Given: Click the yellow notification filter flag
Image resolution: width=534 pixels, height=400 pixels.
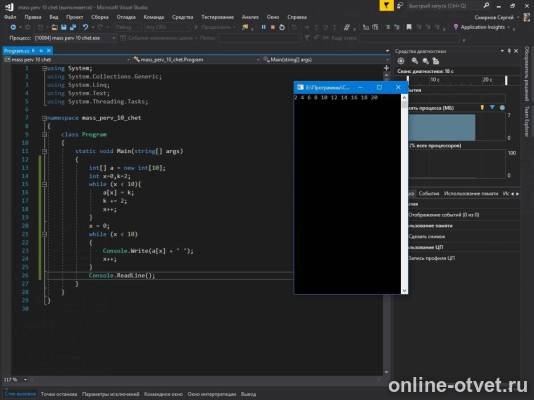Looking at the screenshot, I should pos(386,5).
